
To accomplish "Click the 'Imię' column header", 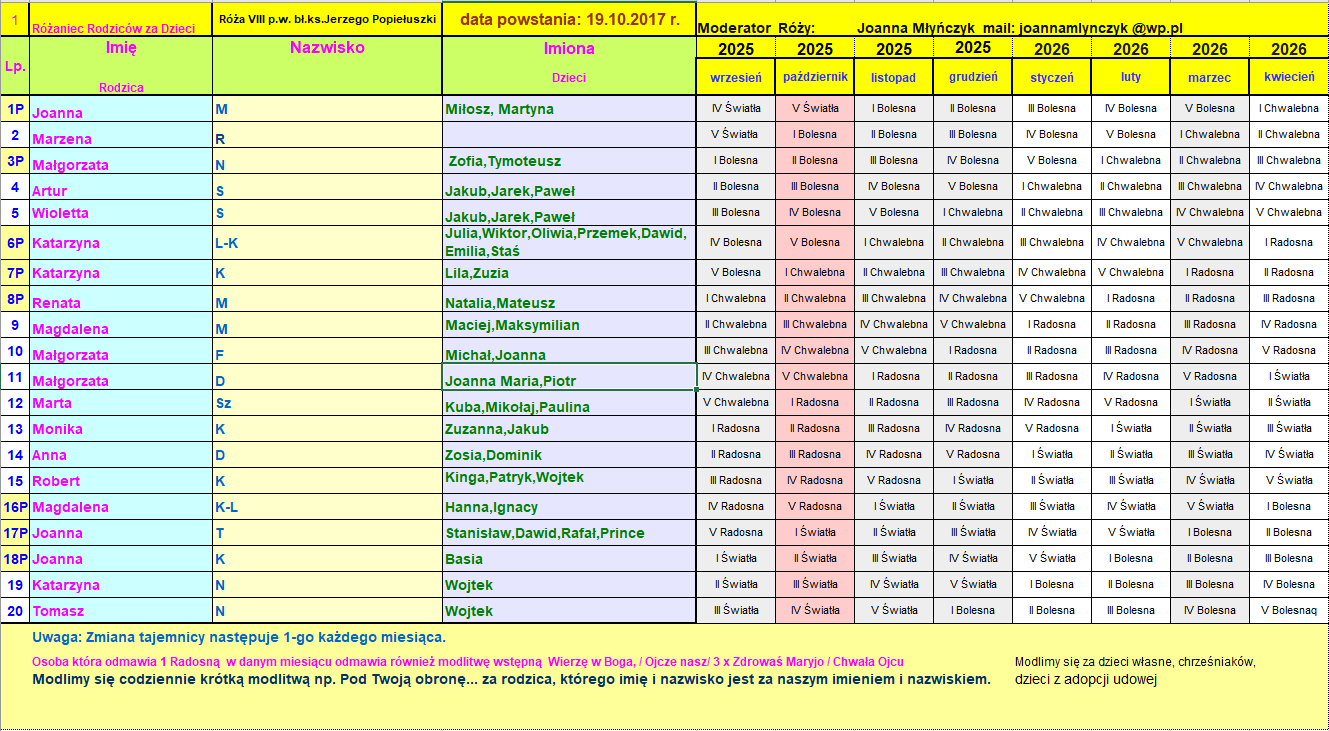I will coord(121,47).
